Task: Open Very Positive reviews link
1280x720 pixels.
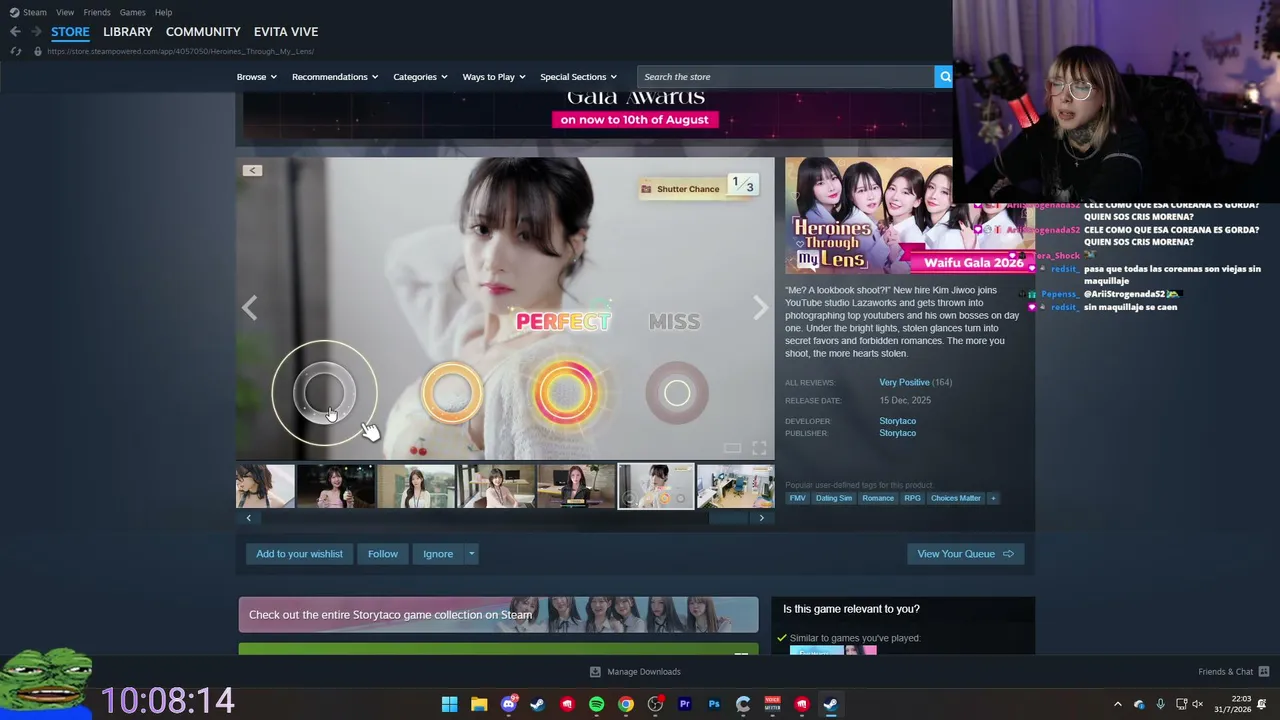Action: pos(904,382)
